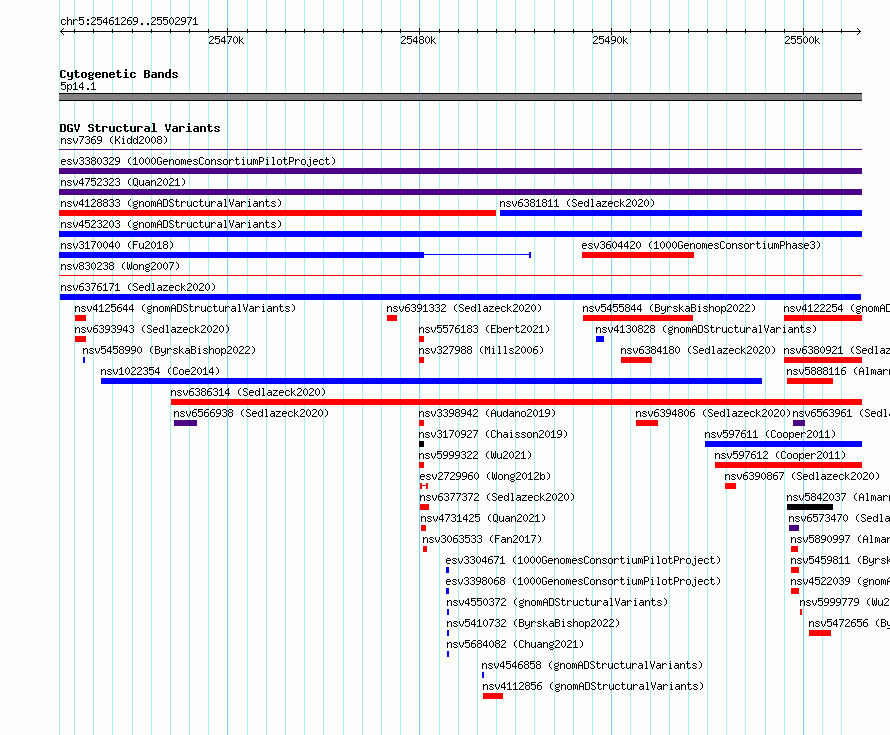
Task: Click the nsv6394806 red glyph
Action: coord(647,423)
